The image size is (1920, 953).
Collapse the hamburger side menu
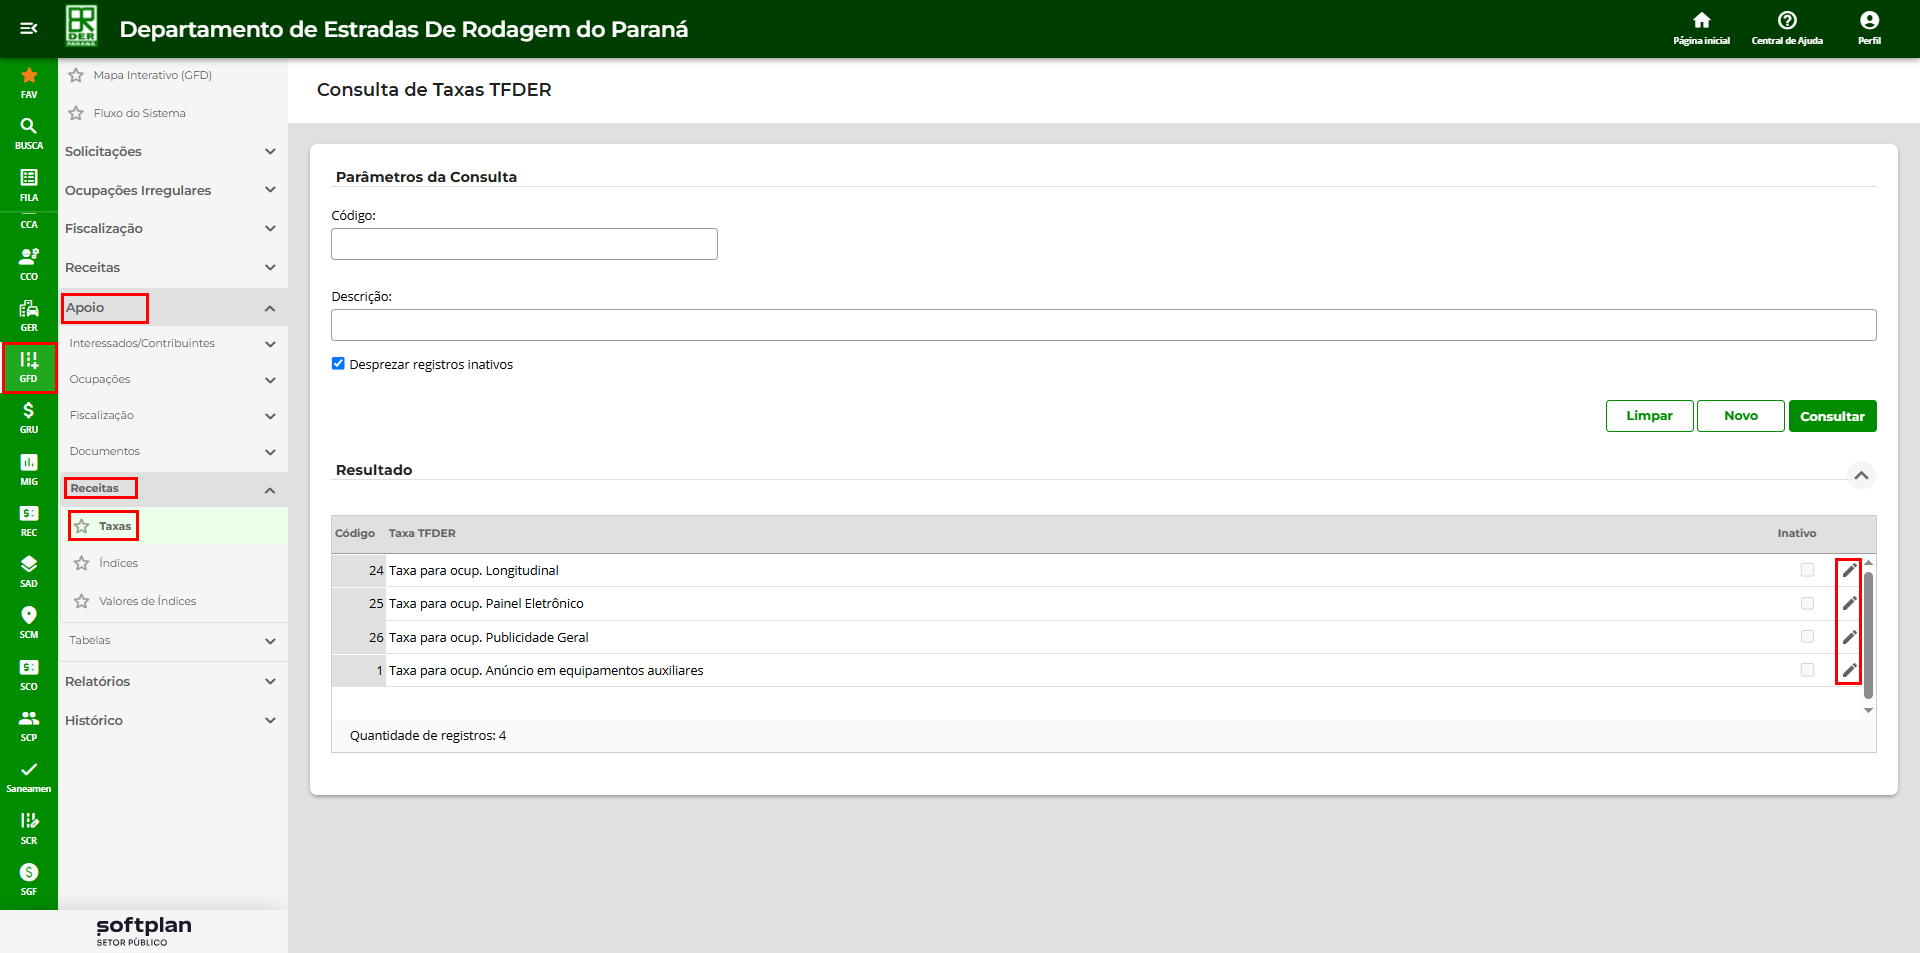[x=28, y=28]
